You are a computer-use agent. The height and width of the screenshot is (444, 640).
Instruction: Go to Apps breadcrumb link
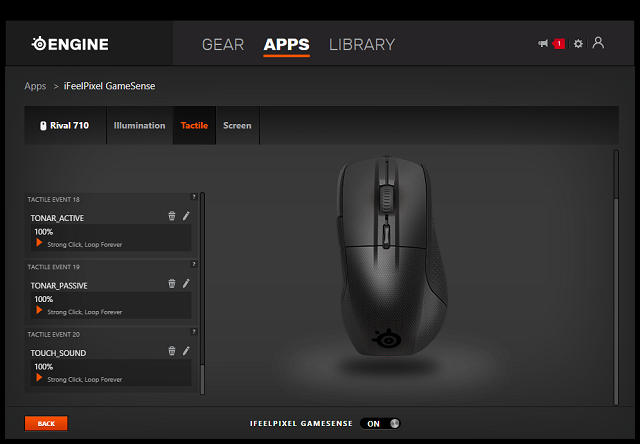pos(35,86)
